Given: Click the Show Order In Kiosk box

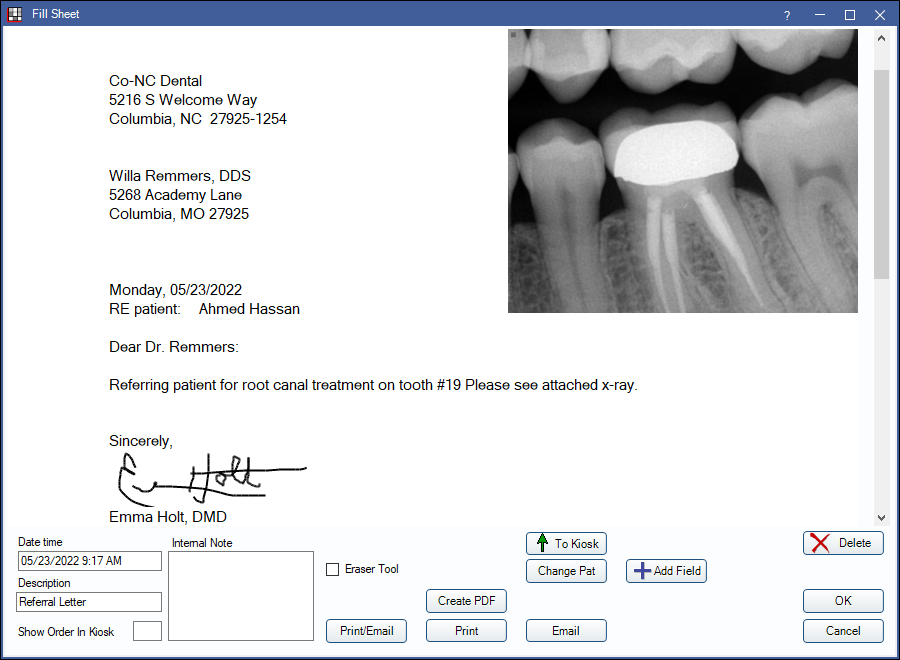Looking at the screenshot, I should (x=147, y=631).
